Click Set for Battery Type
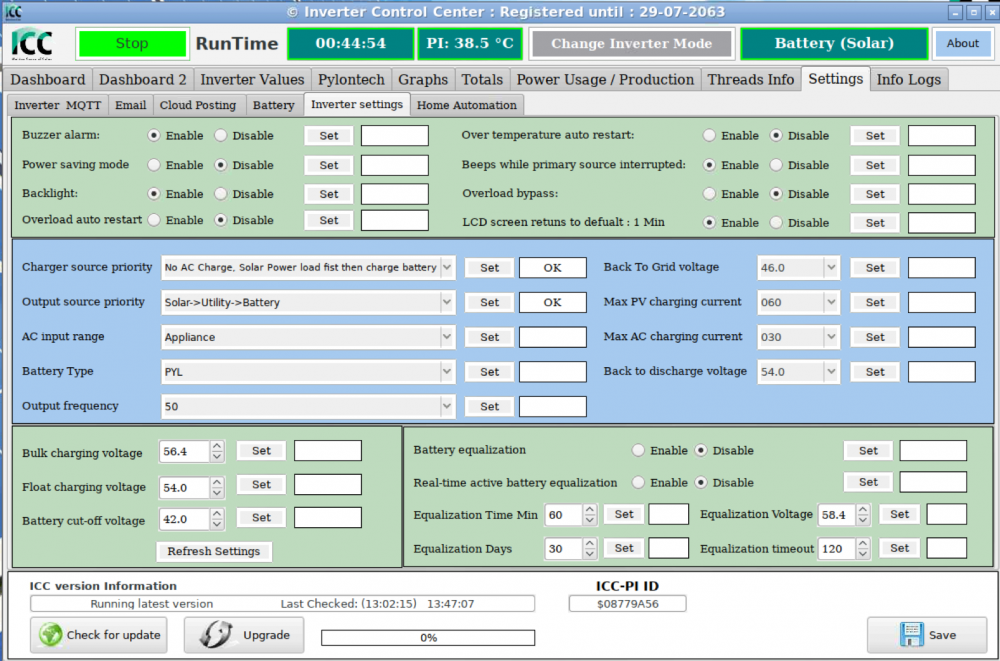Screen dimensions: 1000x661 (489, 372)
